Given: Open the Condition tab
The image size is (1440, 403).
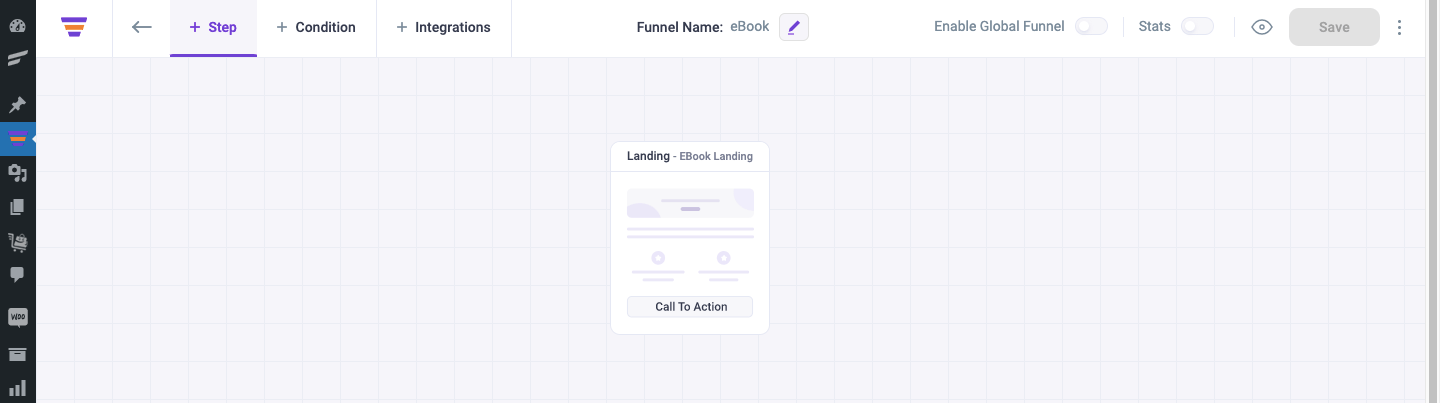Looking at the screenshot, I should click(316, 27).
